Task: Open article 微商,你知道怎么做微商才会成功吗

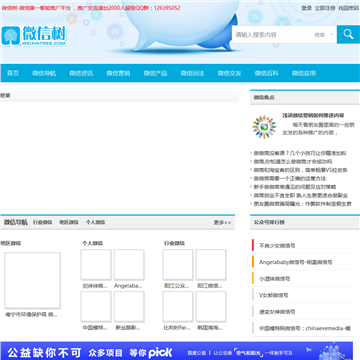Action: [x=293, y=162]
